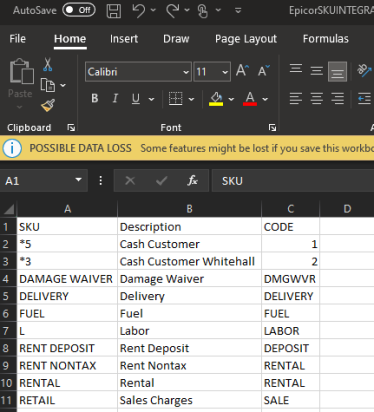374x412 pixels.
Task: Select the row 4 header
Action: [x=8, y=279]
